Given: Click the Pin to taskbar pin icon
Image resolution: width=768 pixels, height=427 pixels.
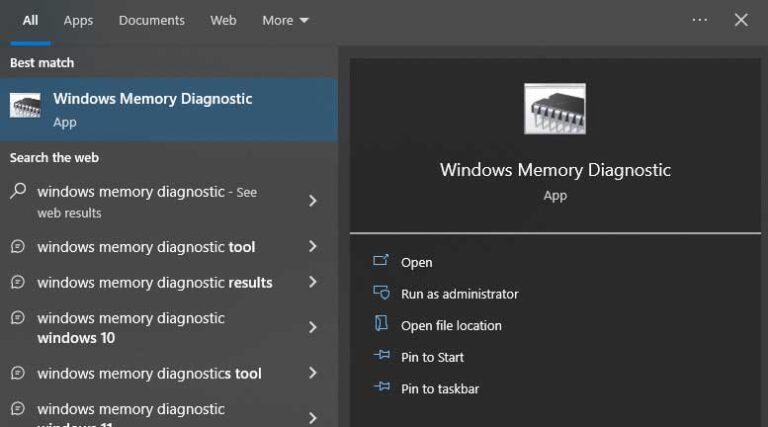Looking at the screenshot, I should [380, 388].
